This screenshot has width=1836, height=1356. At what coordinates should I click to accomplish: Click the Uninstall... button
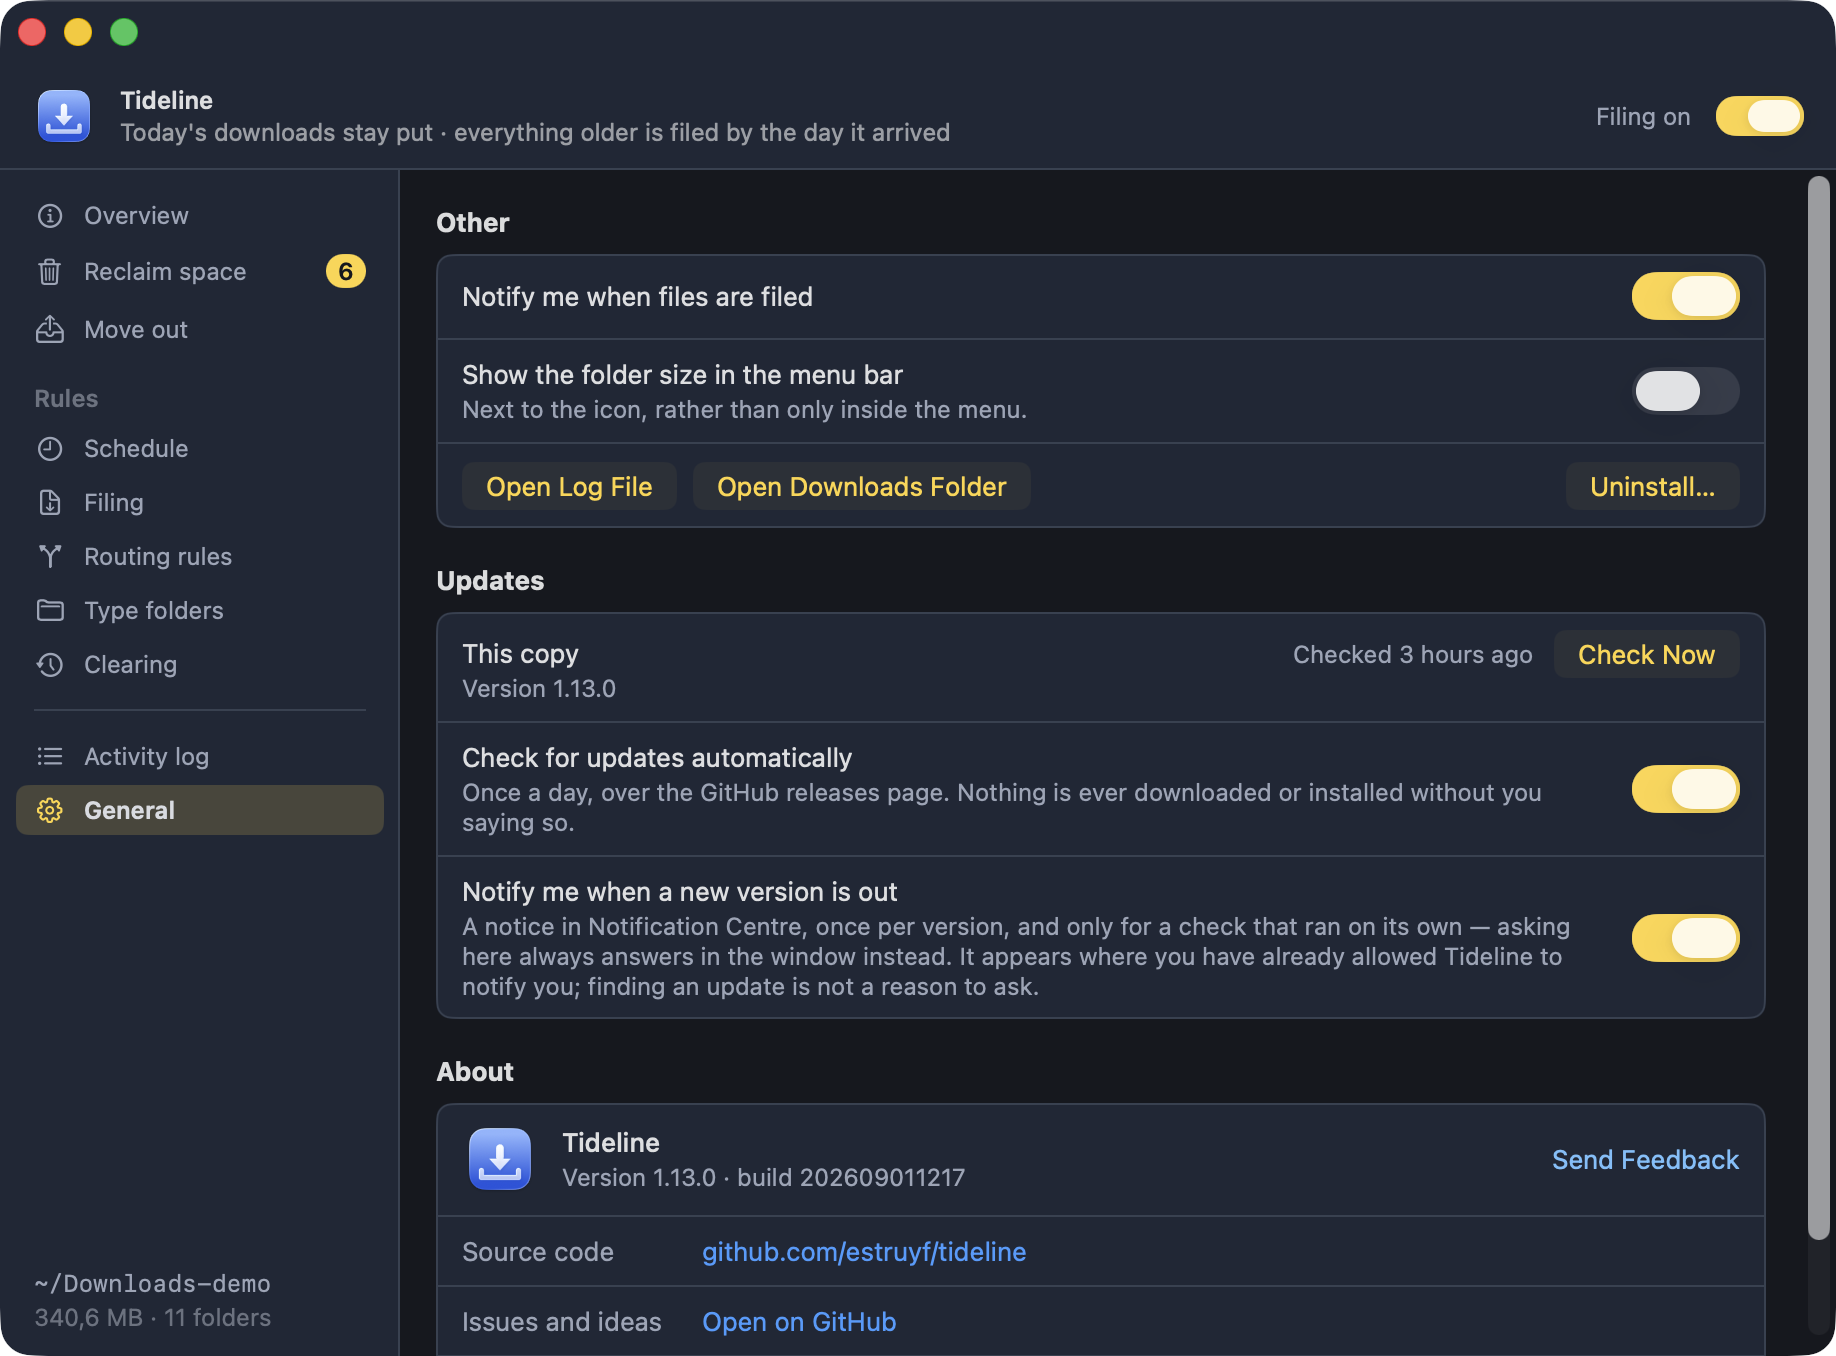[x=1652, y=487]
